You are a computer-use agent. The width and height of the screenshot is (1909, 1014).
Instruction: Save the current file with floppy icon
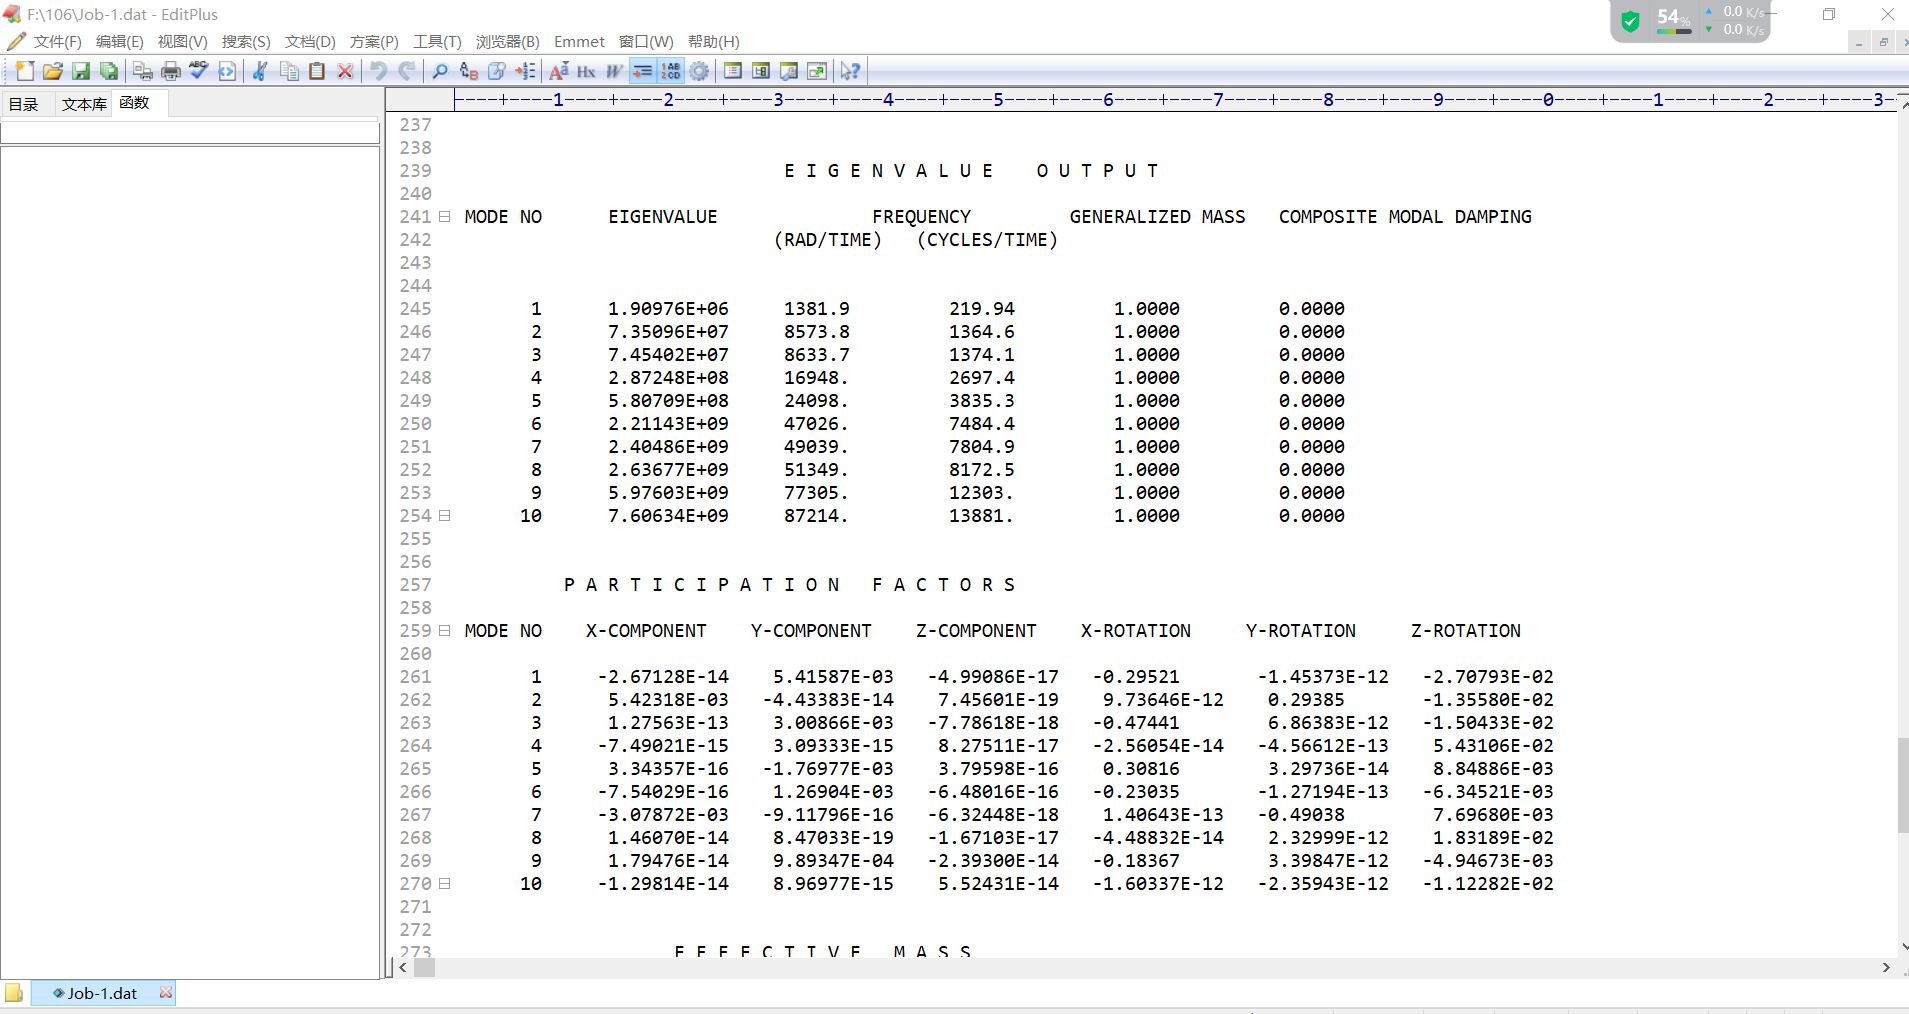click(x=81, y=71)
